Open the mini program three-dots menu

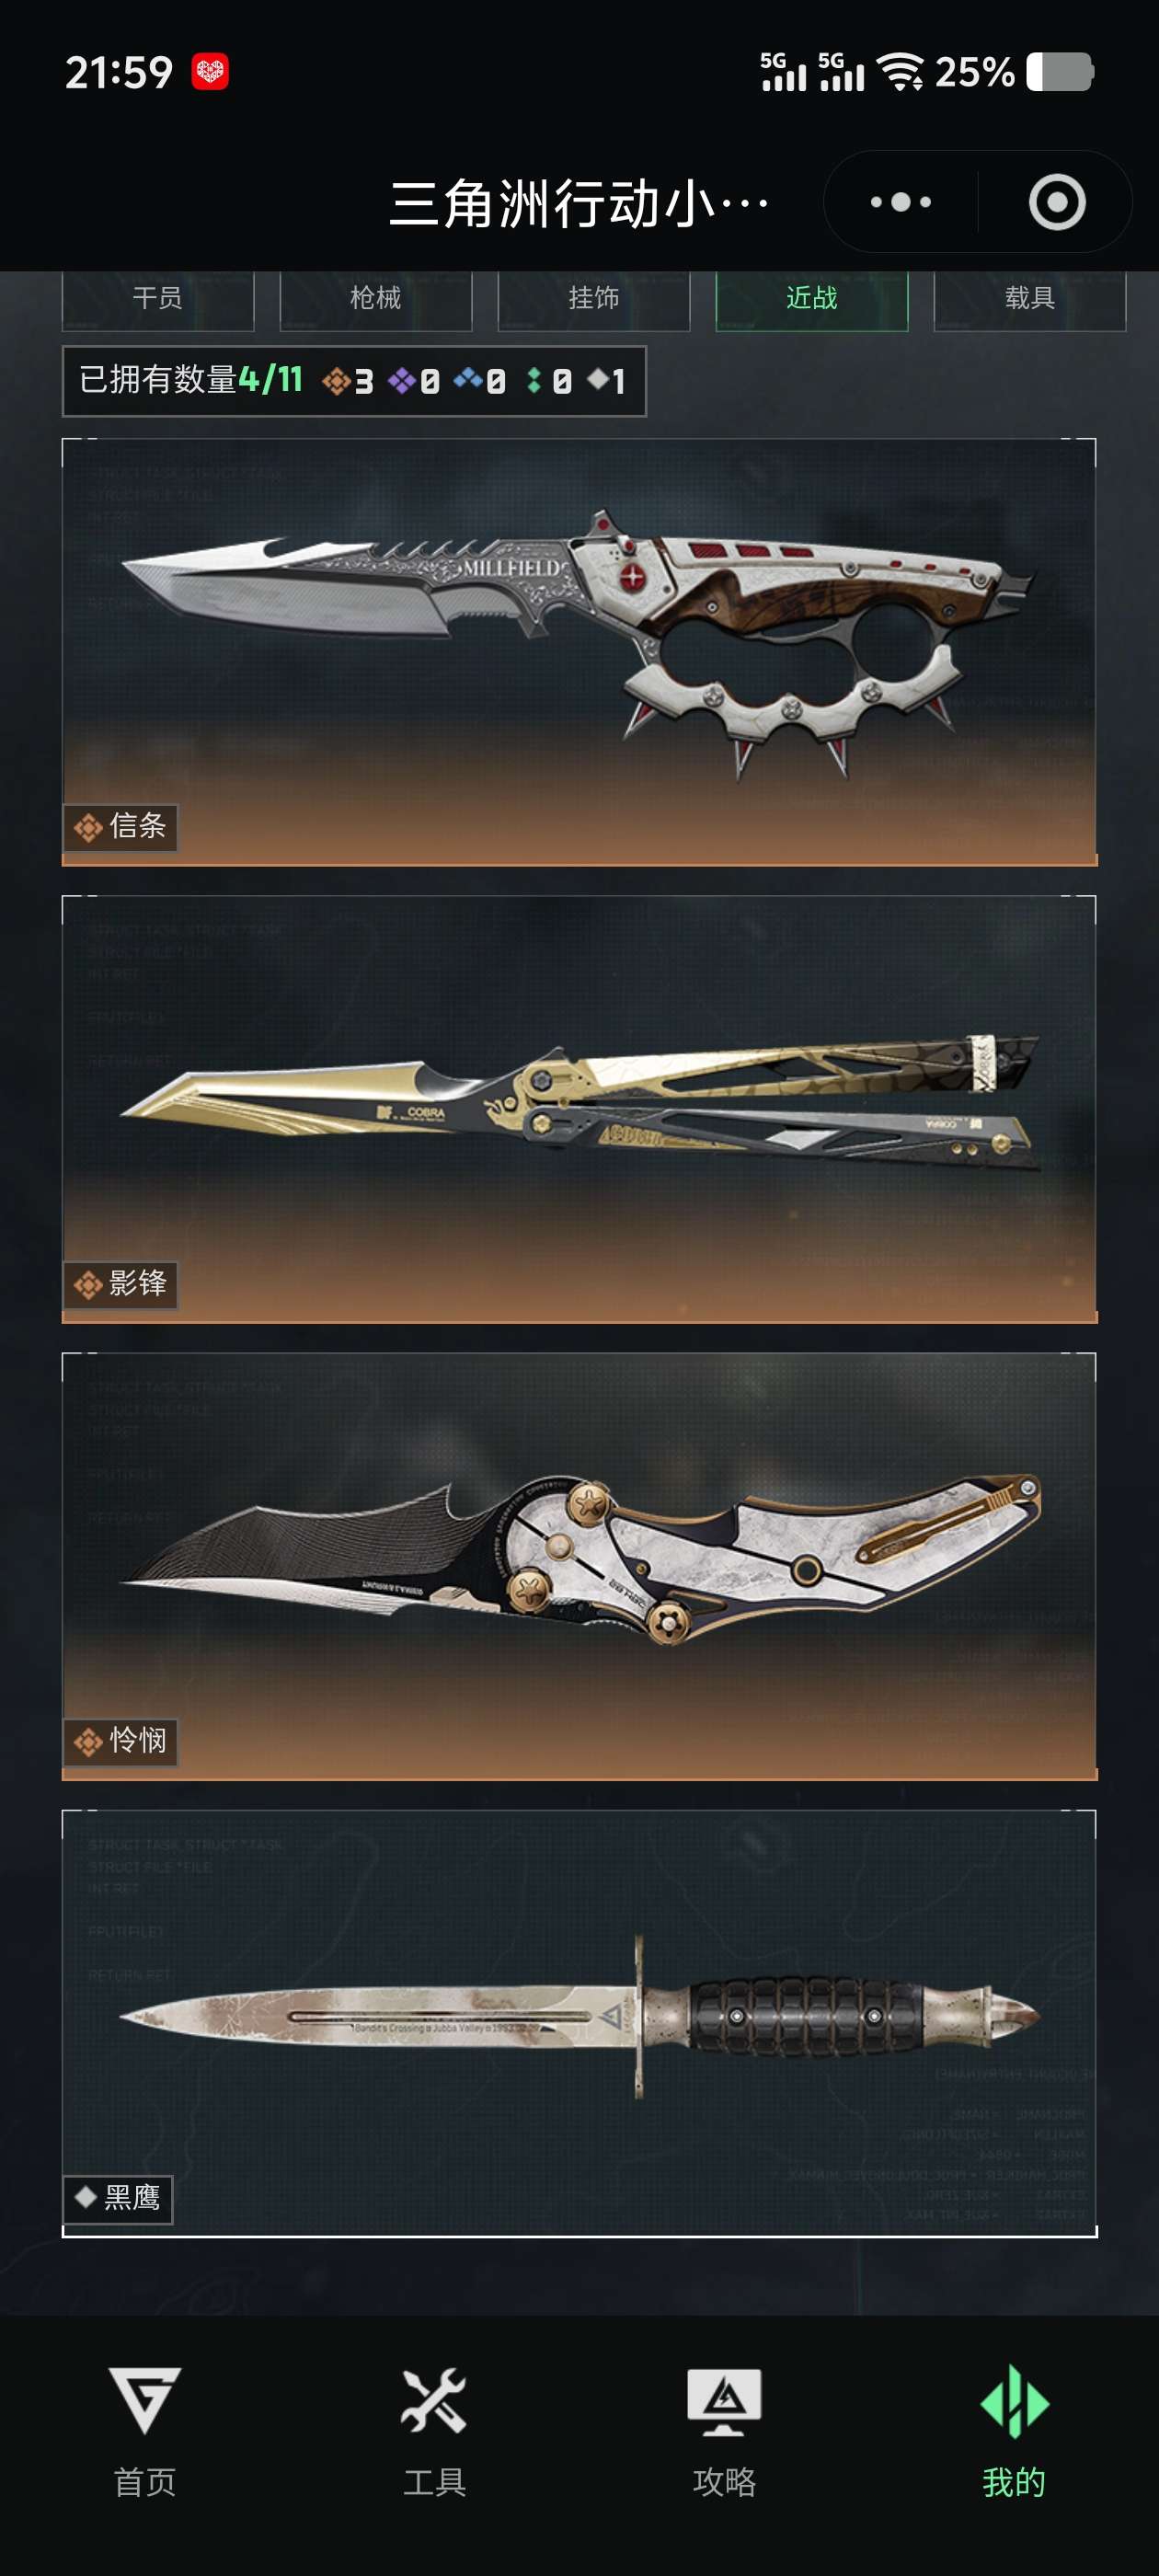click(900, 202)
